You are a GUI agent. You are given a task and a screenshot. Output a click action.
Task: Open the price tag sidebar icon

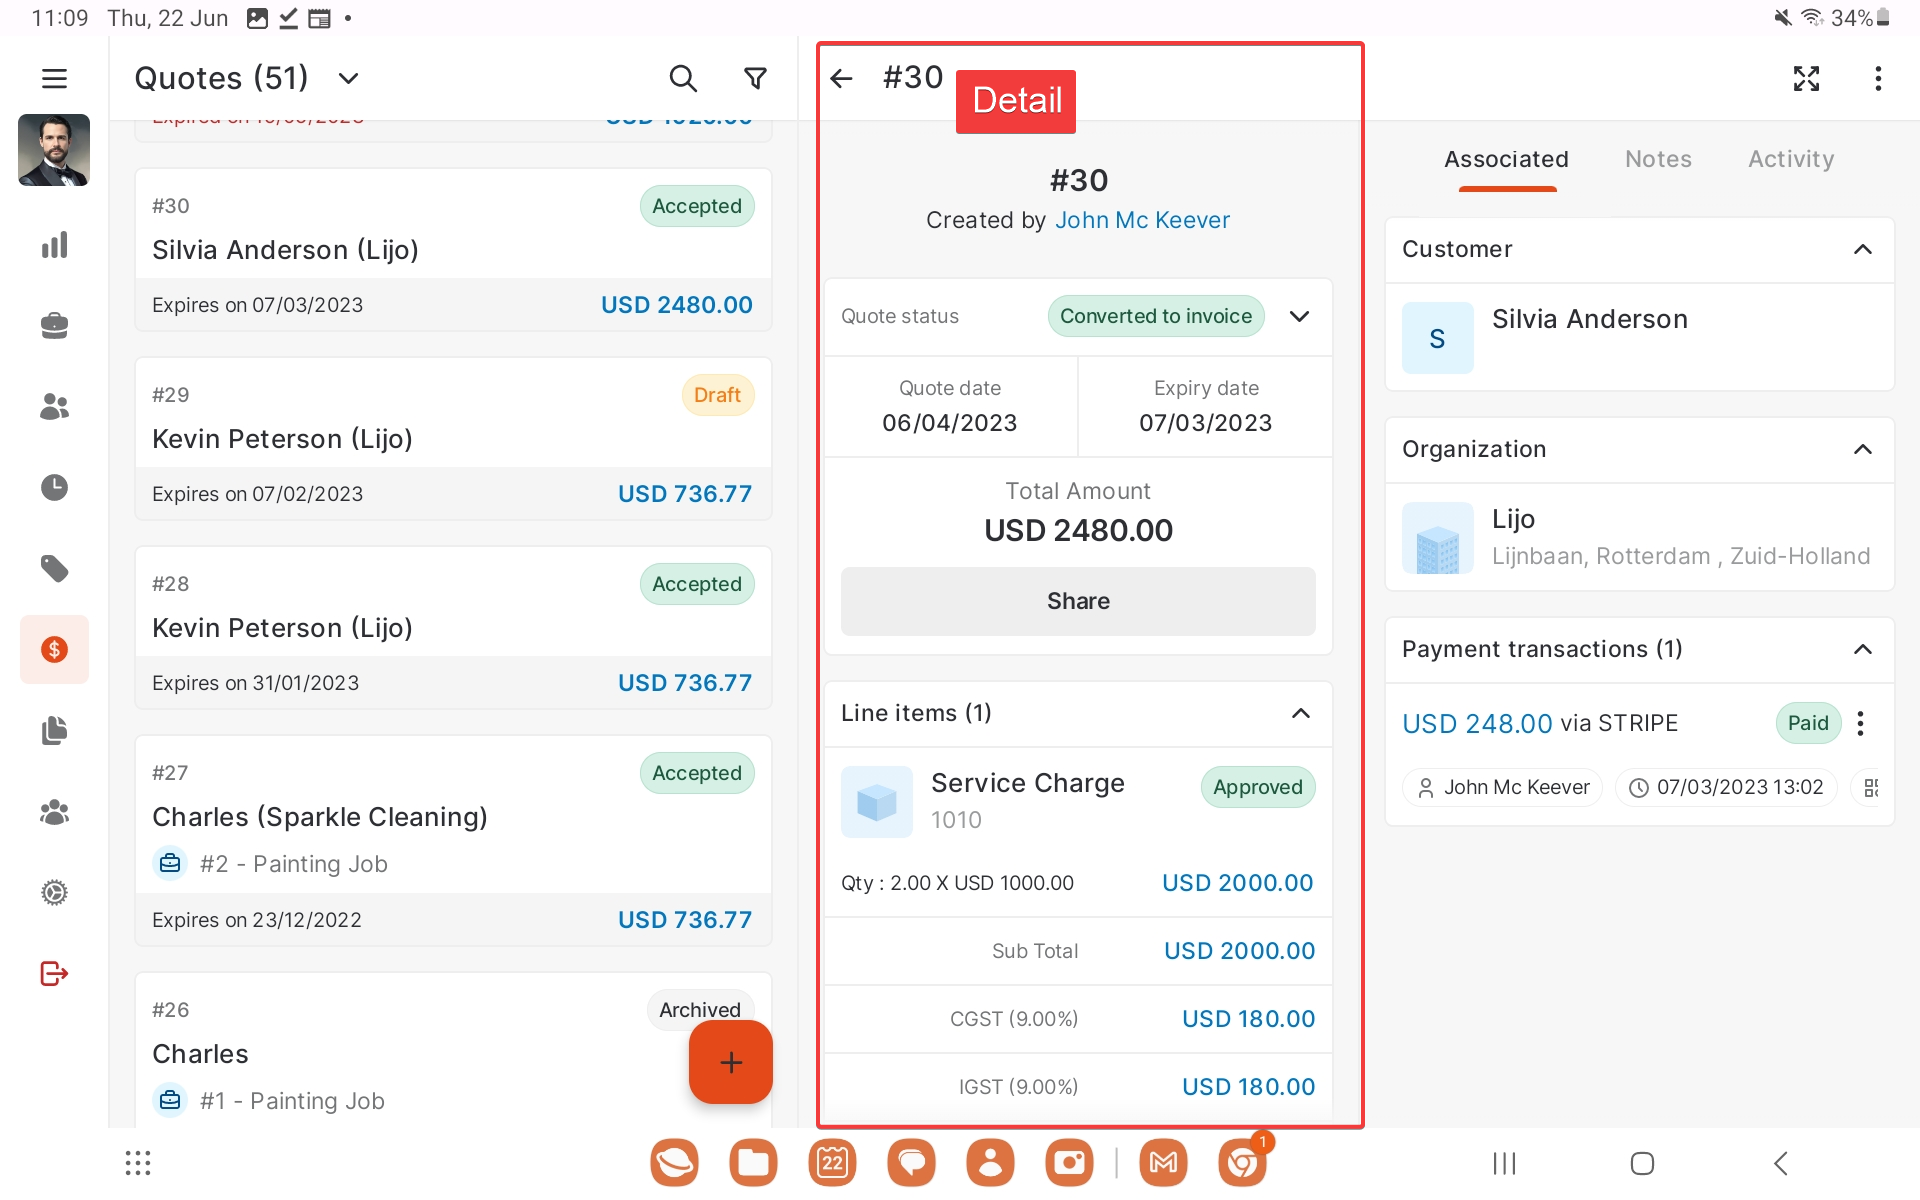tap(54, 568)
